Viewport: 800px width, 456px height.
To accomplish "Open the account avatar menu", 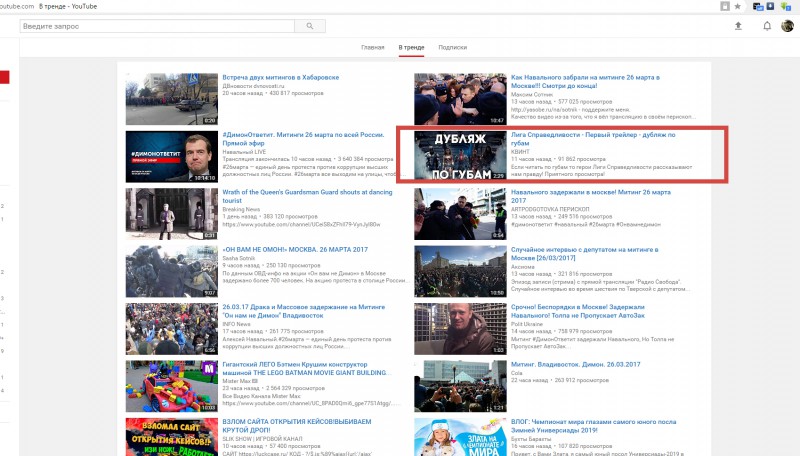I will (x=787, y=26).
